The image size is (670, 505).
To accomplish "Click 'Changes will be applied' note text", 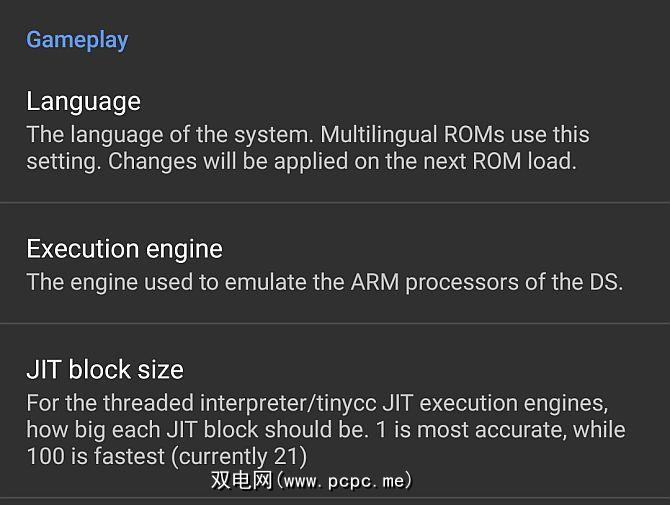I will [230, 161].
